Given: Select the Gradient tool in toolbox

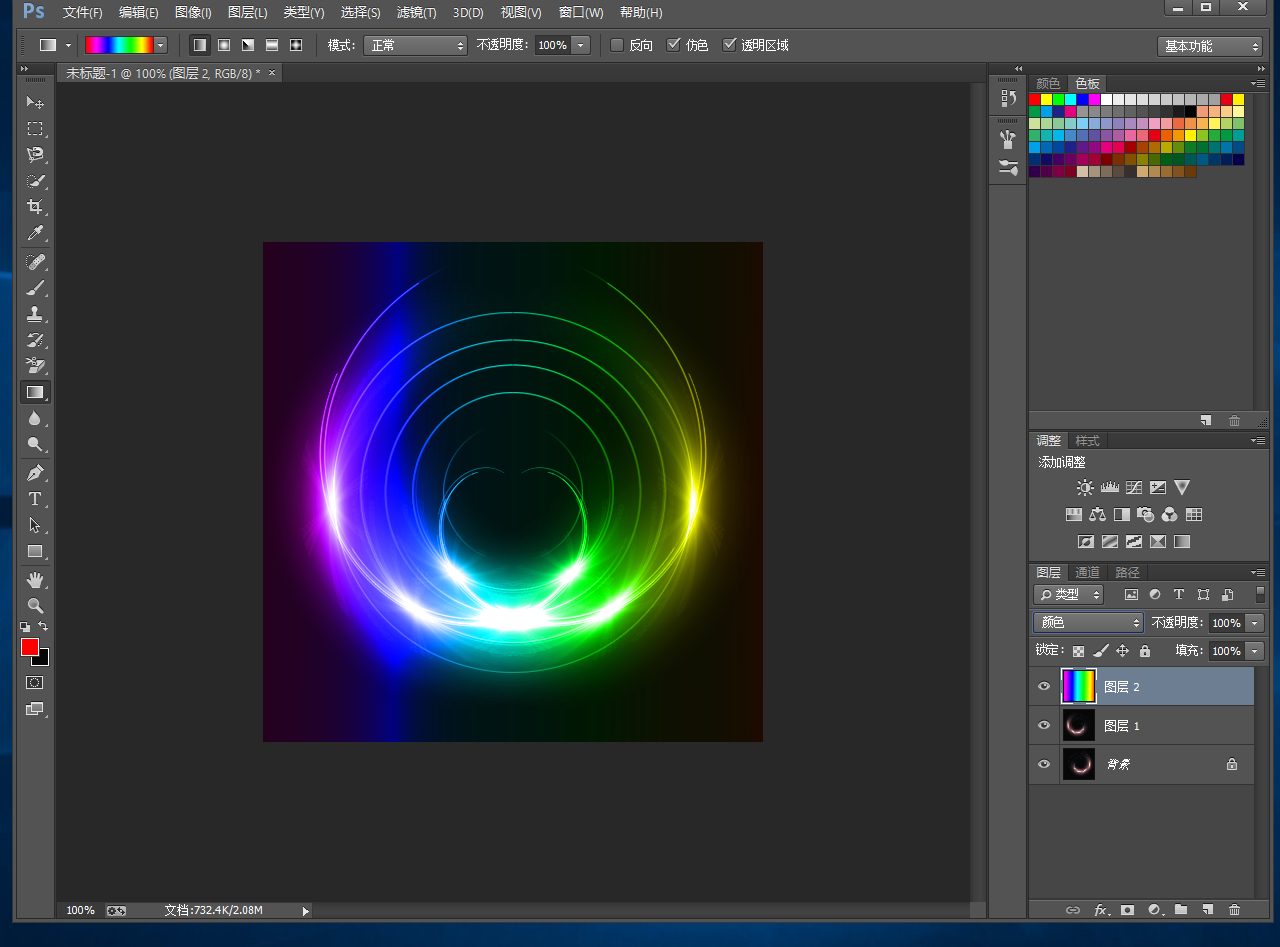Looking at the screenshot, I should (35, 392).
